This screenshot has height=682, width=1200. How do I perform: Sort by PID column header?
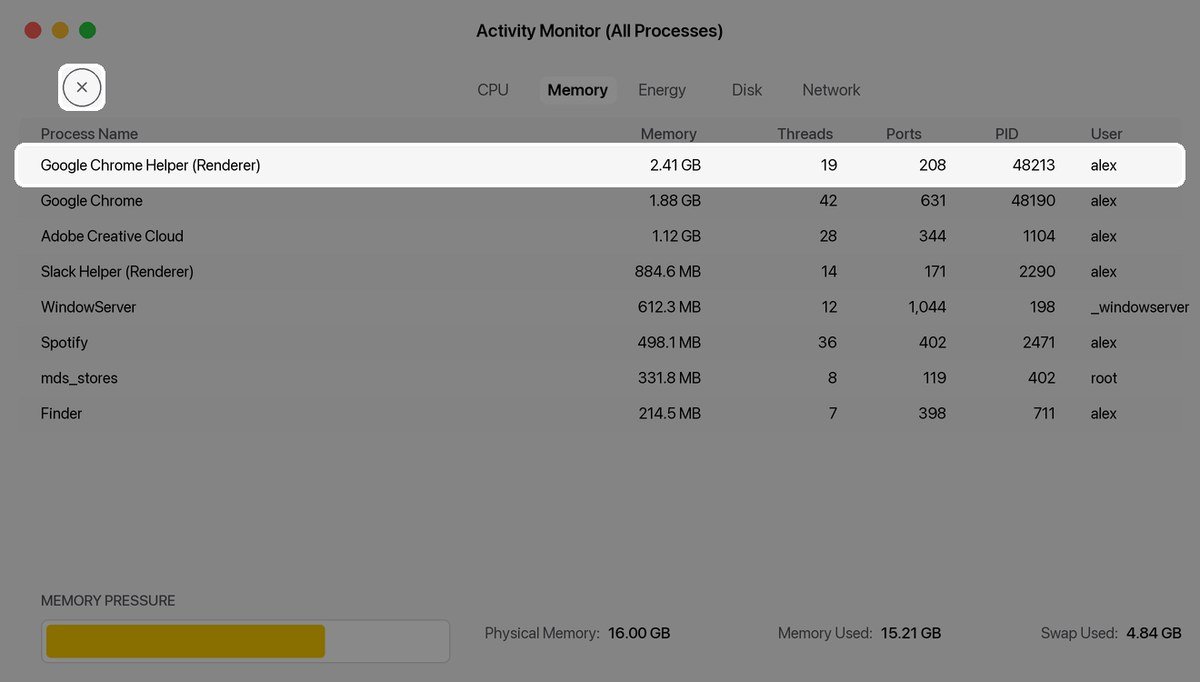(1006, 134)
